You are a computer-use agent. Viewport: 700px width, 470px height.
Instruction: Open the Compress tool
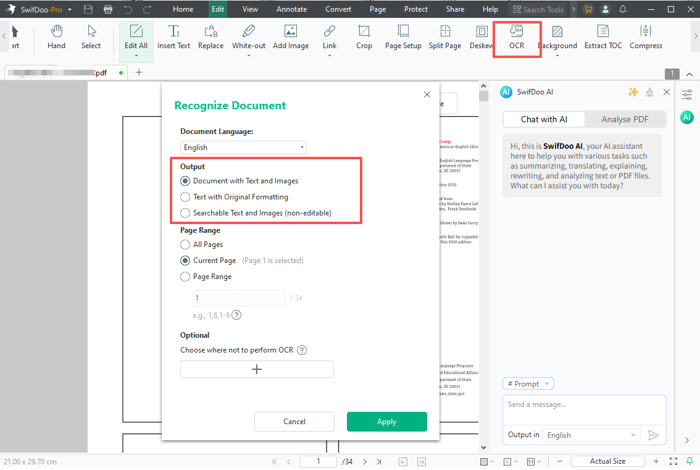(646, 37)
